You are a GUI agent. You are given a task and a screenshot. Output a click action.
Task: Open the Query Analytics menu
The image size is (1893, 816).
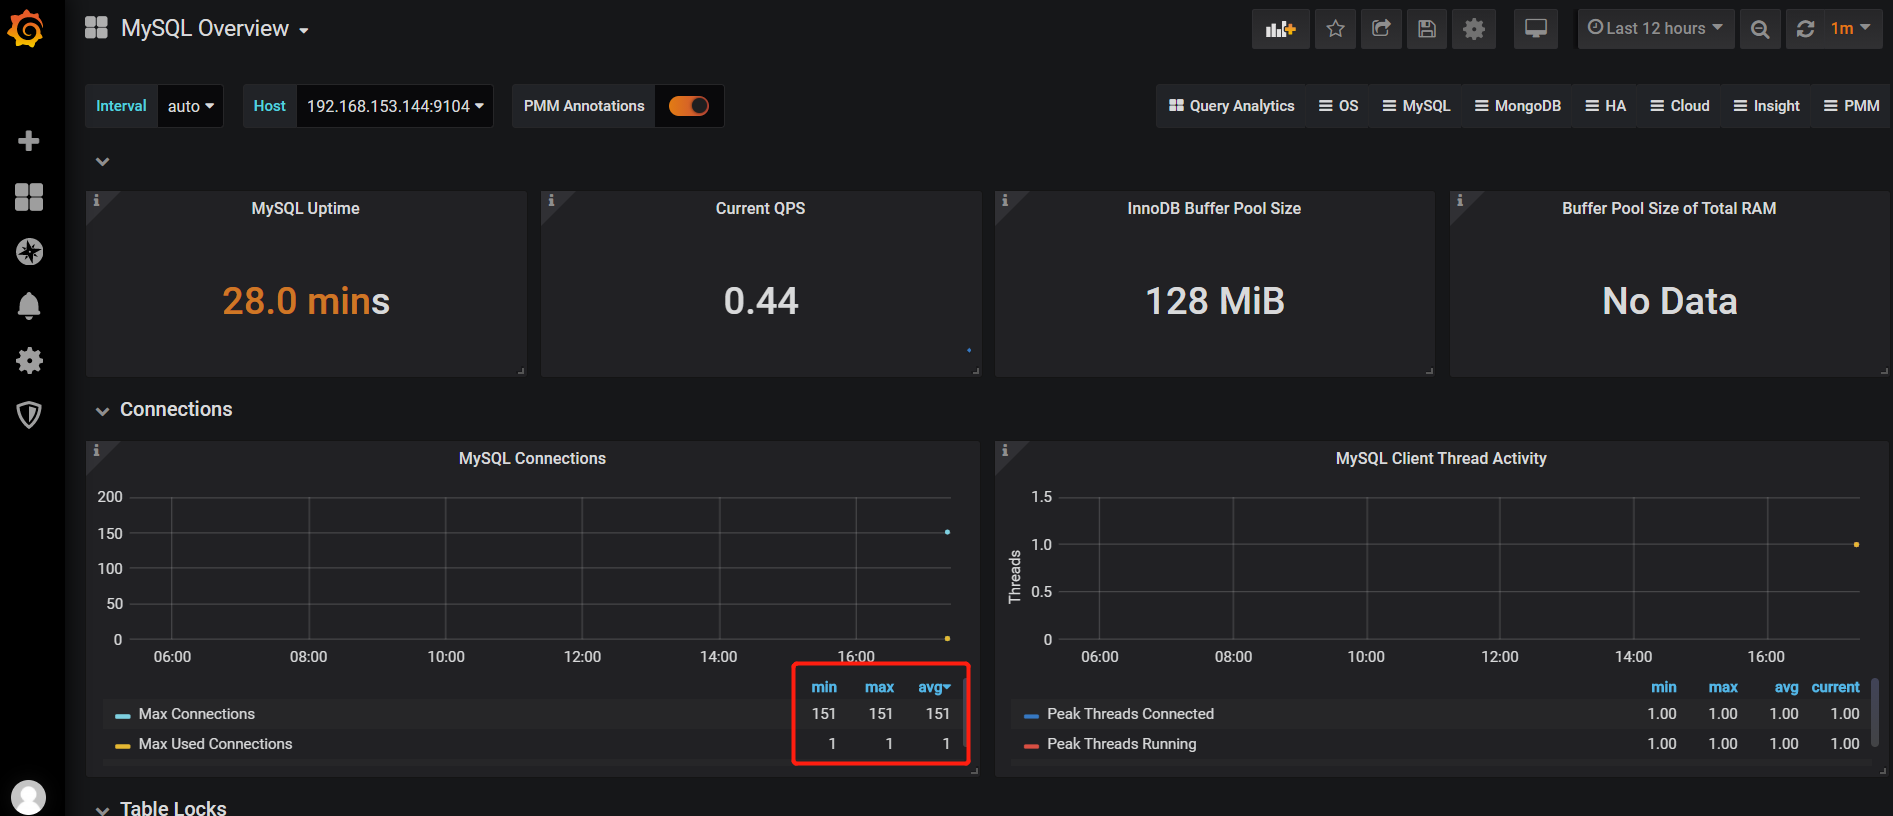pyautogui.click(x=1231, y=106)
